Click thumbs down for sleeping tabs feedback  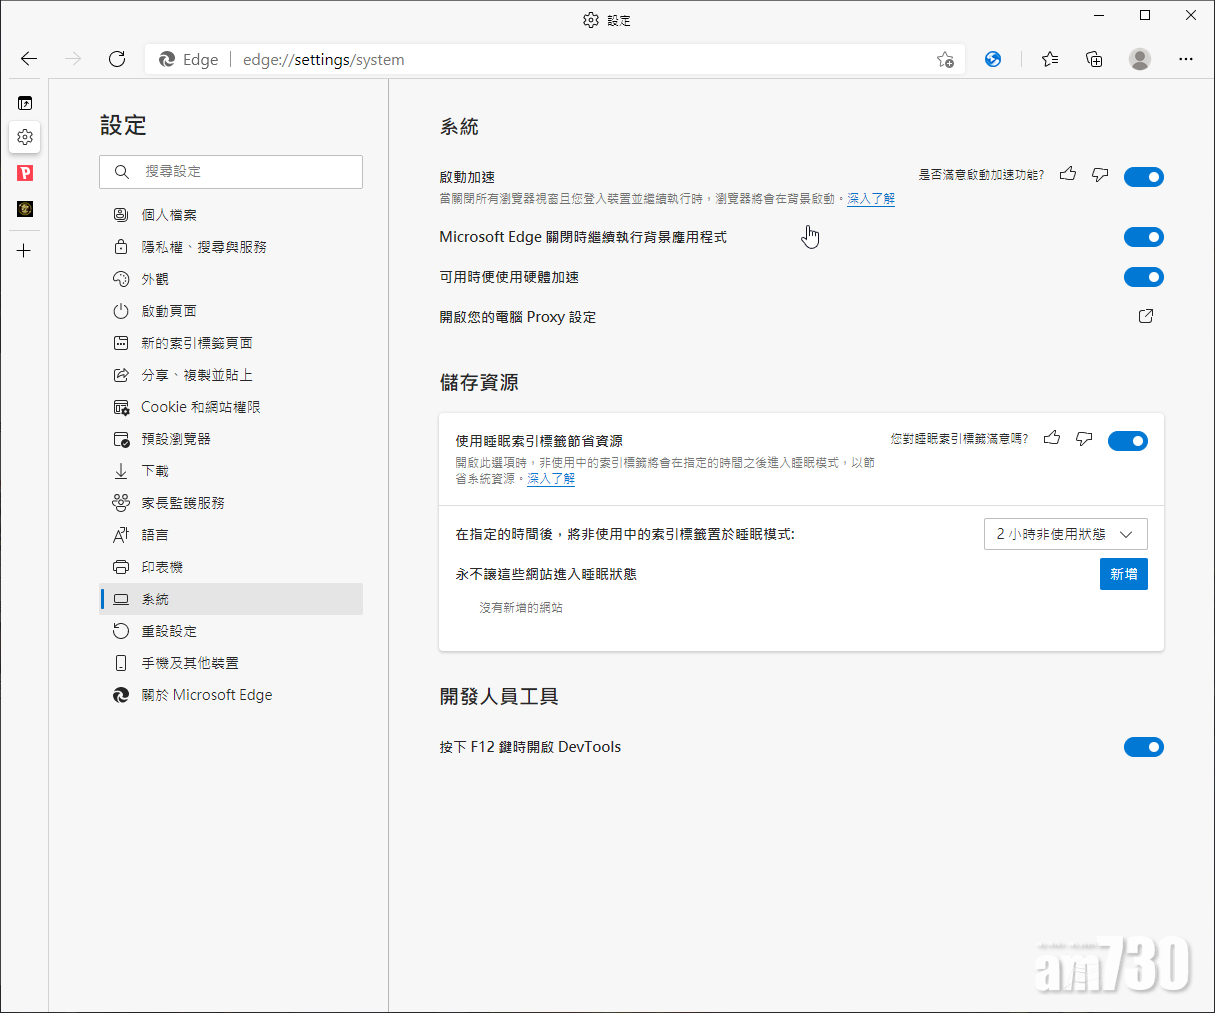pyautogui.click(x=1084, y=439)
